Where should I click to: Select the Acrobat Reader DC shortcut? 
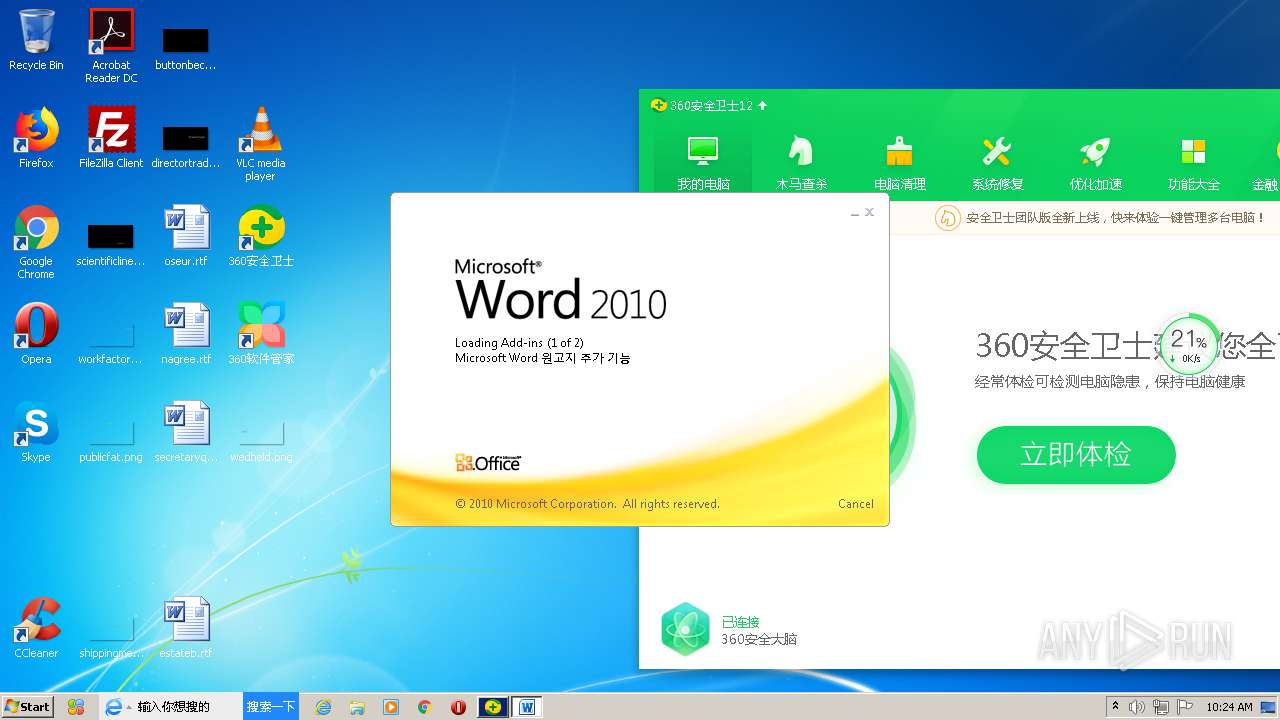pyautogui.click(x=111, y=46)
